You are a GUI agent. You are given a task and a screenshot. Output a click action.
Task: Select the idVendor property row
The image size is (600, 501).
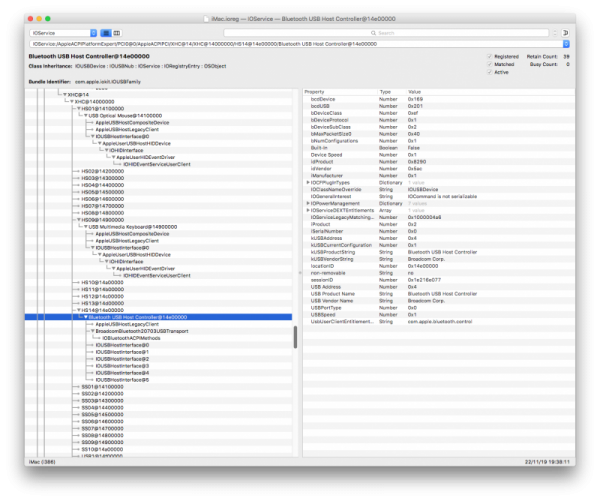point(439,169)
